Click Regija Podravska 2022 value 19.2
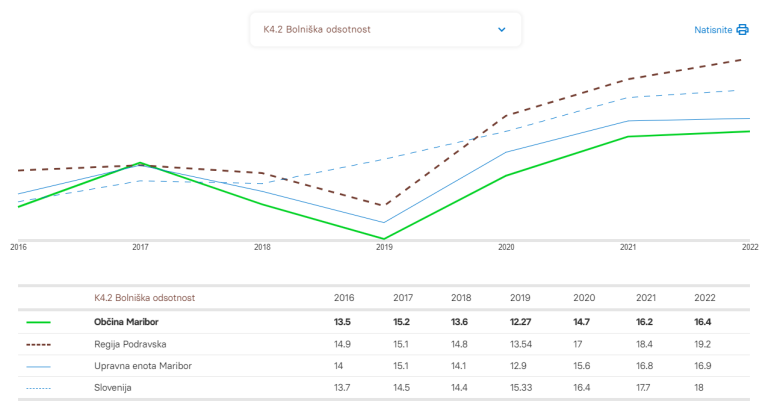 point(705,344)
